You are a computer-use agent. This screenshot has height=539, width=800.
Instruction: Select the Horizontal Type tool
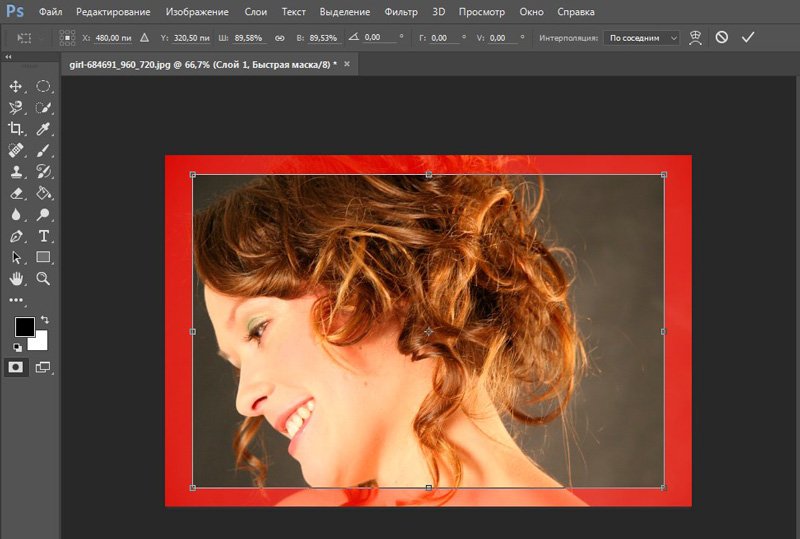coord(43,236)
